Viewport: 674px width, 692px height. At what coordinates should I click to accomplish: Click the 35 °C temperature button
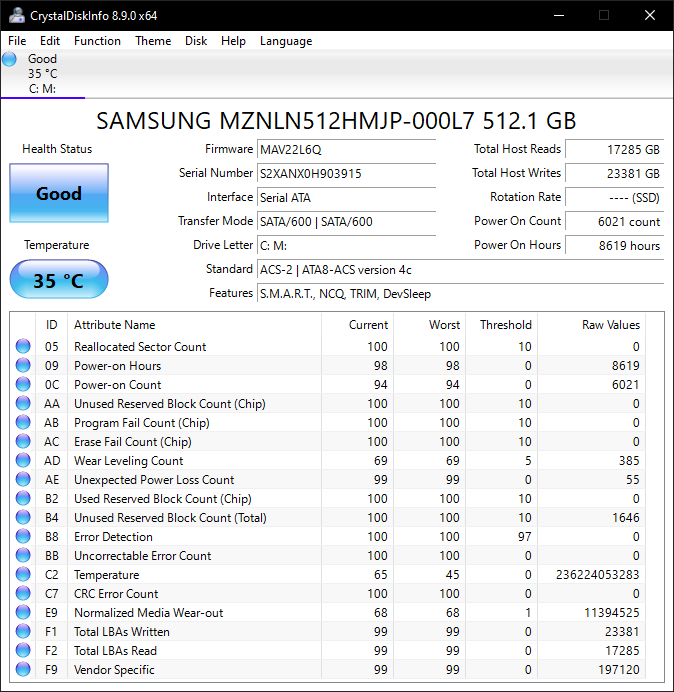point(59,280)
